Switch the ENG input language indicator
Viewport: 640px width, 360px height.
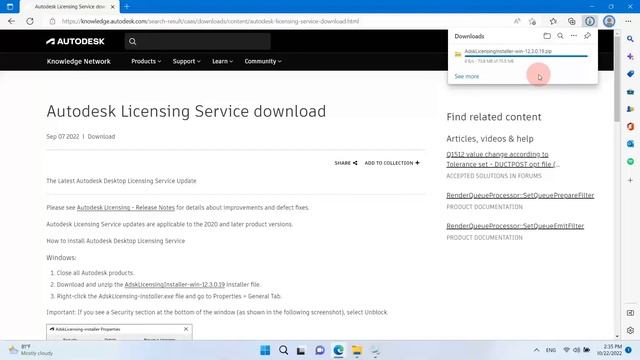tap(551, 350)
